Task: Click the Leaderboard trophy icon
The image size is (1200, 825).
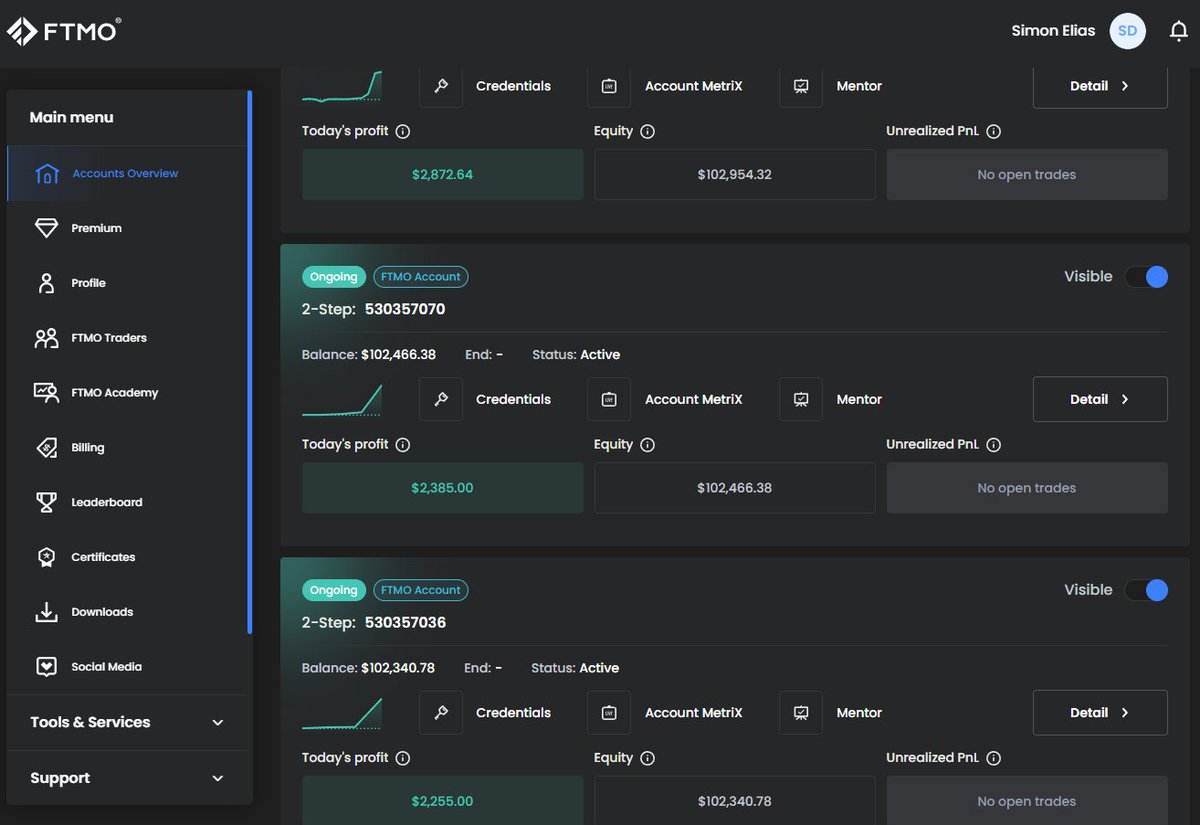Action: point(47,502)
